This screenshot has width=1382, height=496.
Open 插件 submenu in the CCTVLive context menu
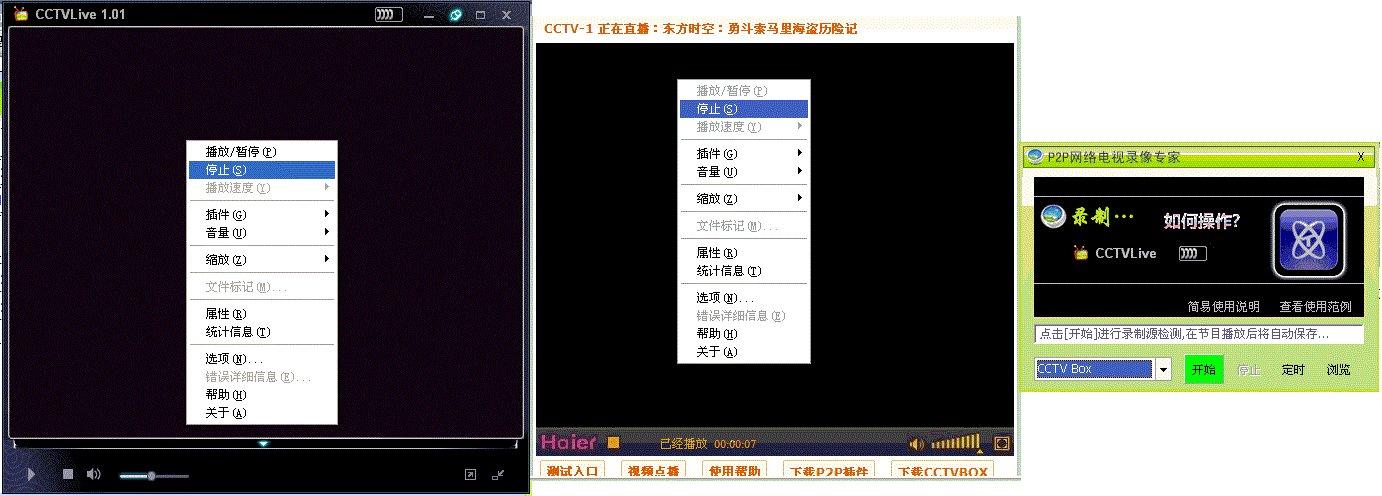pos(262,215)
